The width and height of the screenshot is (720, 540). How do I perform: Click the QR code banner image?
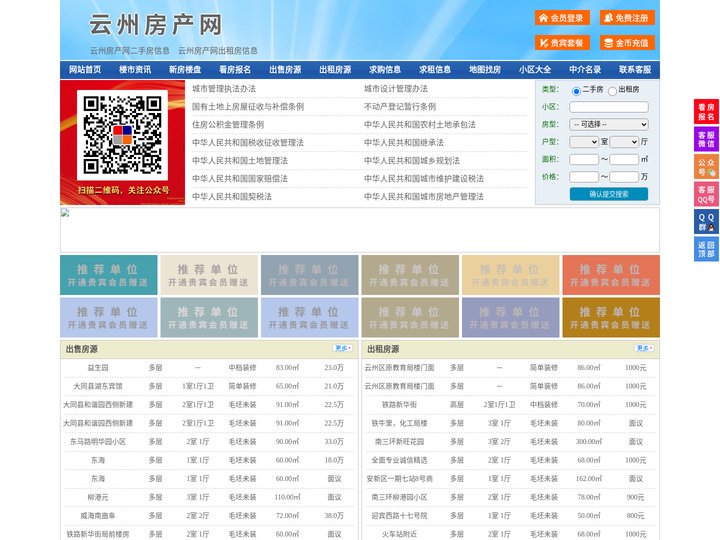point(123,142)
